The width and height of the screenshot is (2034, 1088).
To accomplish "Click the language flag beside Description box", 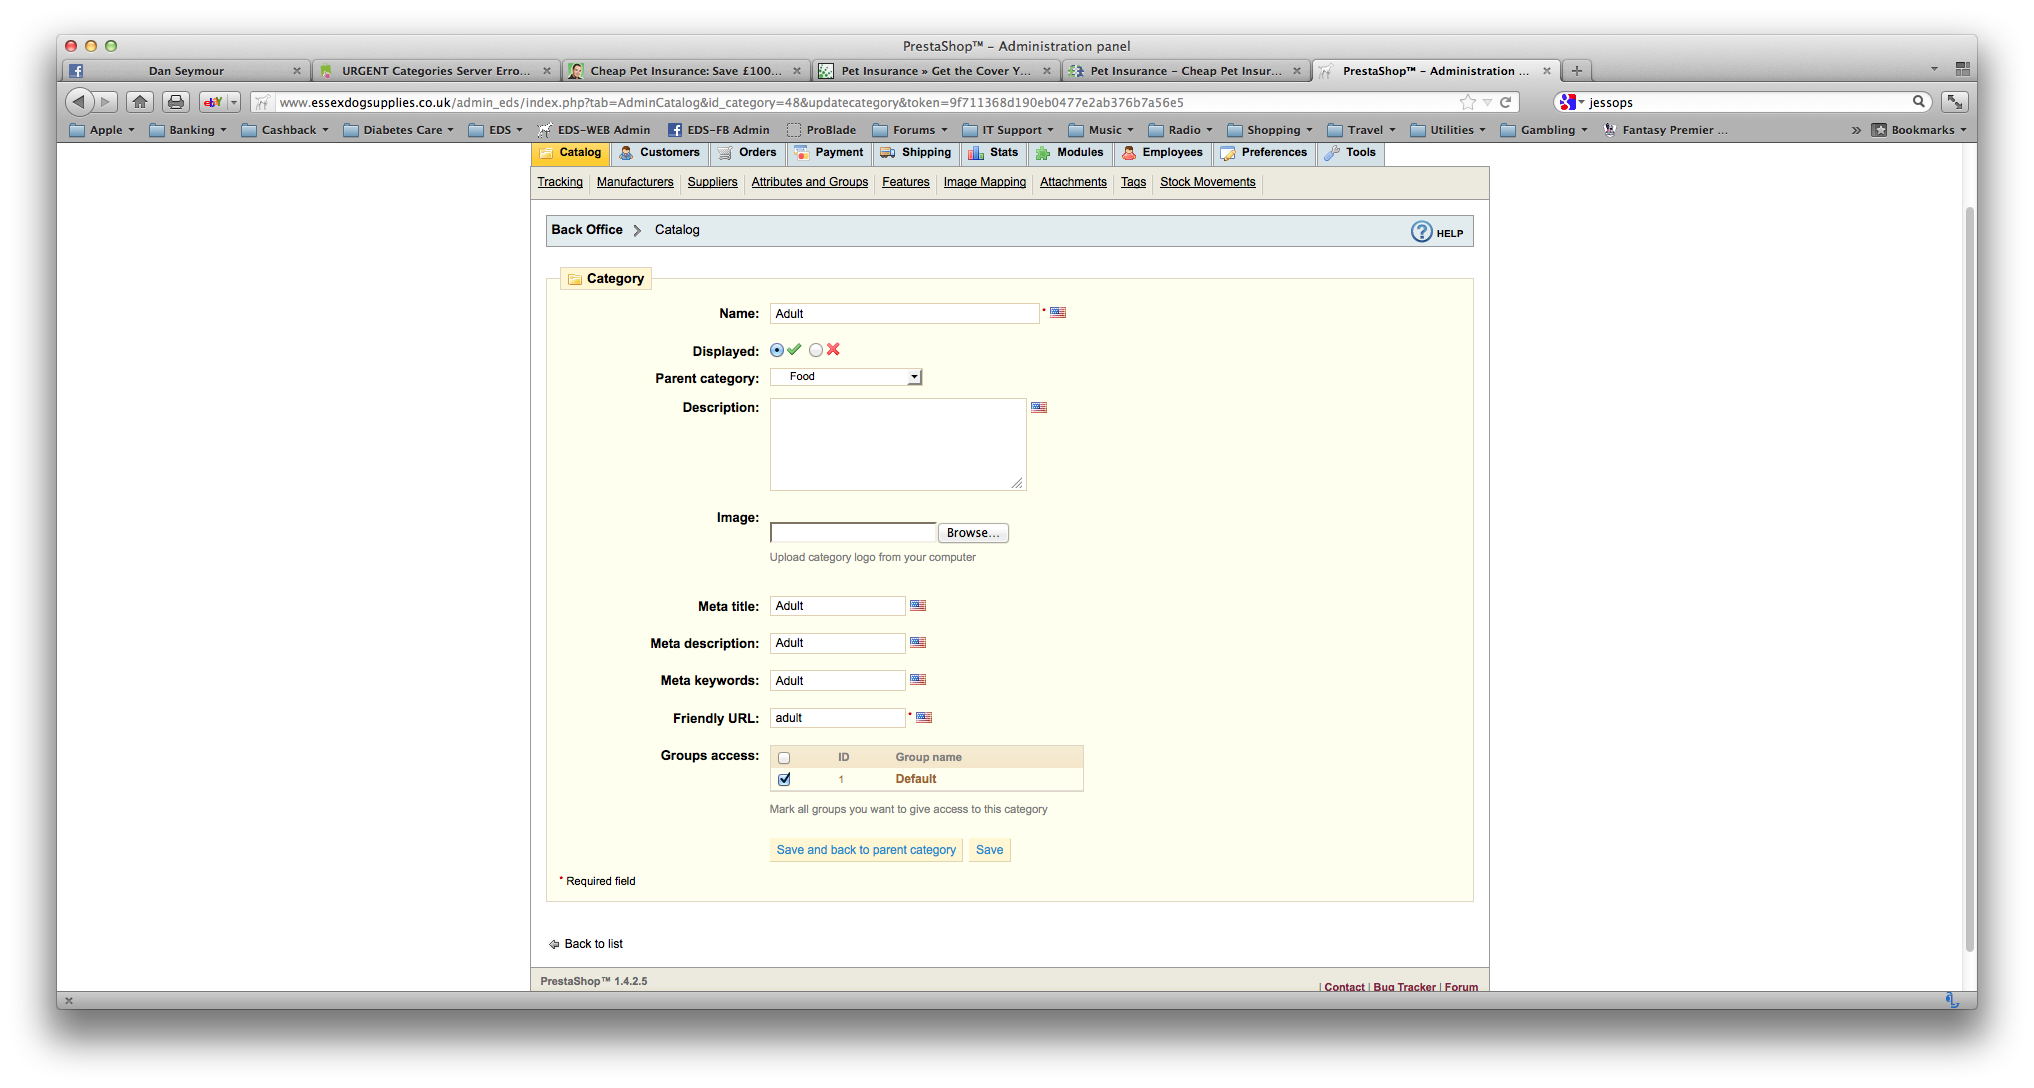I will [1039, 407].
